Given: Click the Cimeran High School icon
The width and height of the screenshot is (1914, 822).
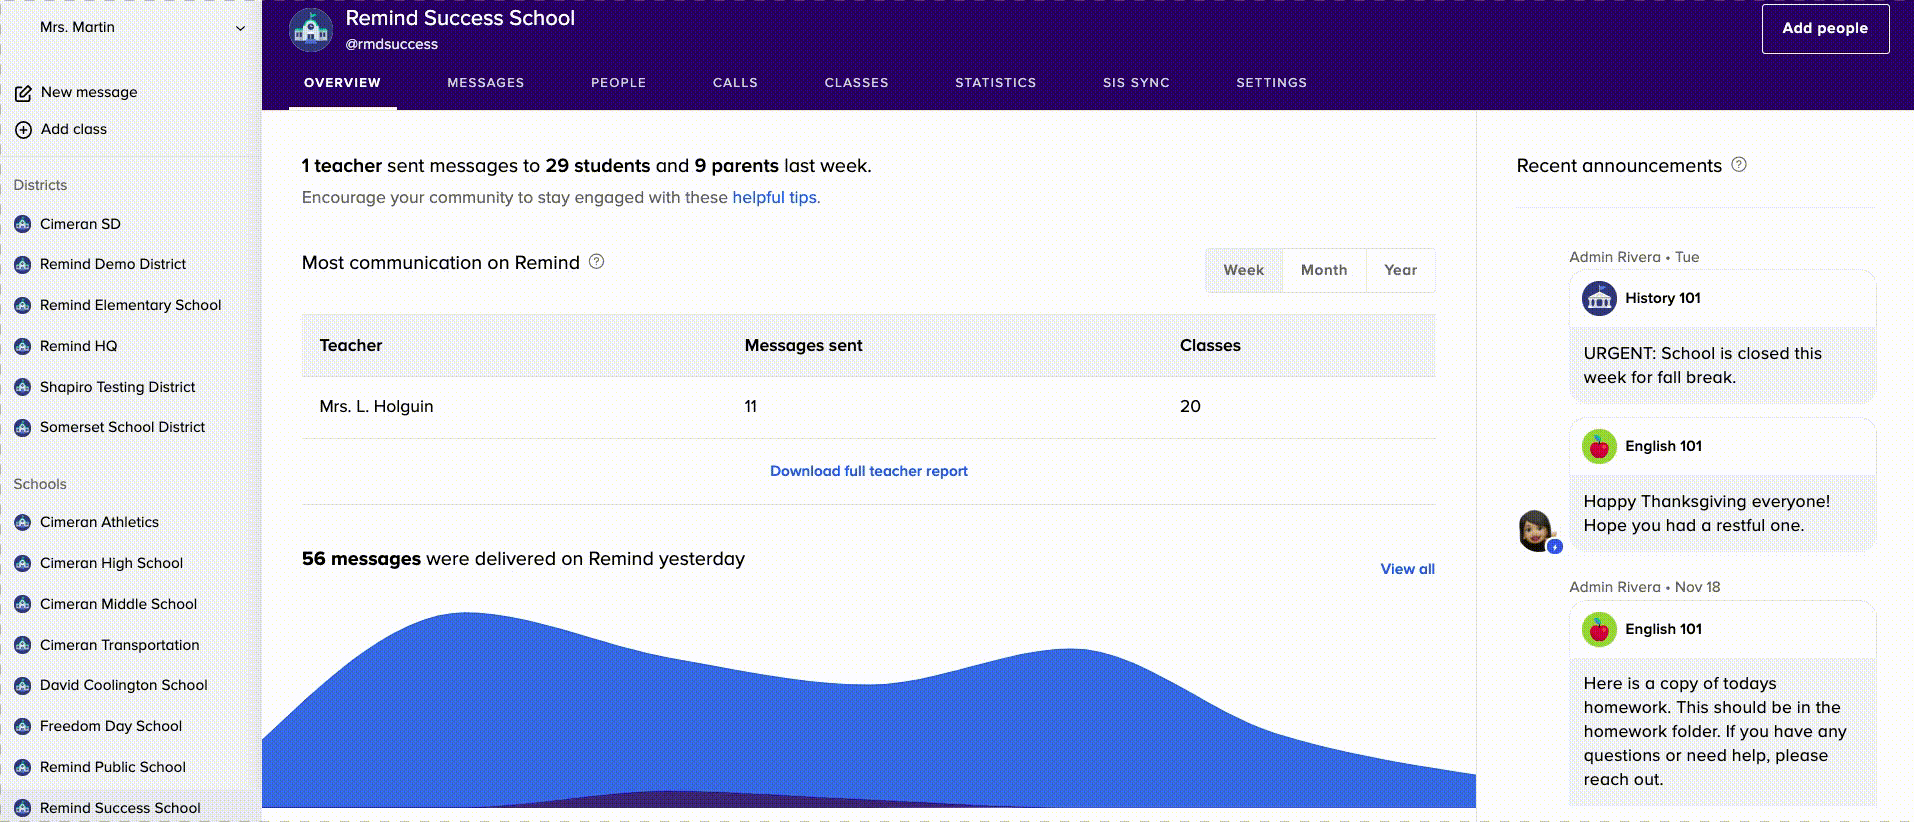Looking at the screenshot, I should click(22, 564).
